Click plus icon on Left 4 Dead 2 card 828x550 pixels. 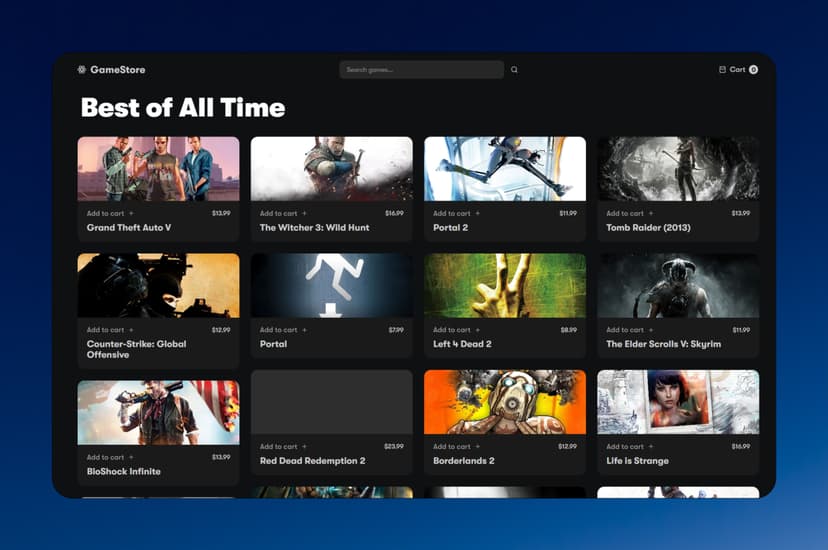(x=478, y=330)
